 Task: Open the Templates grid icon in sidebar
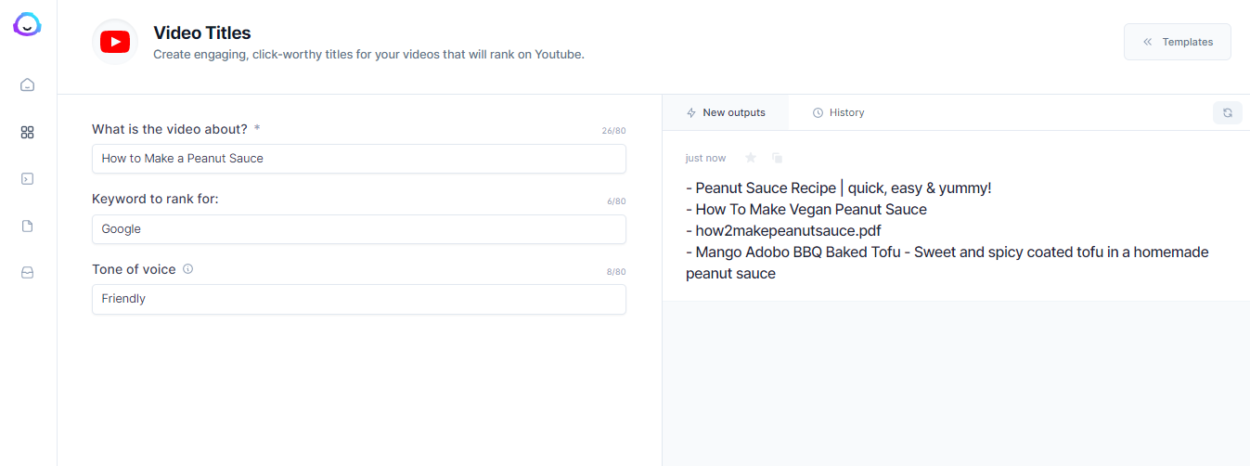(28, 132)
